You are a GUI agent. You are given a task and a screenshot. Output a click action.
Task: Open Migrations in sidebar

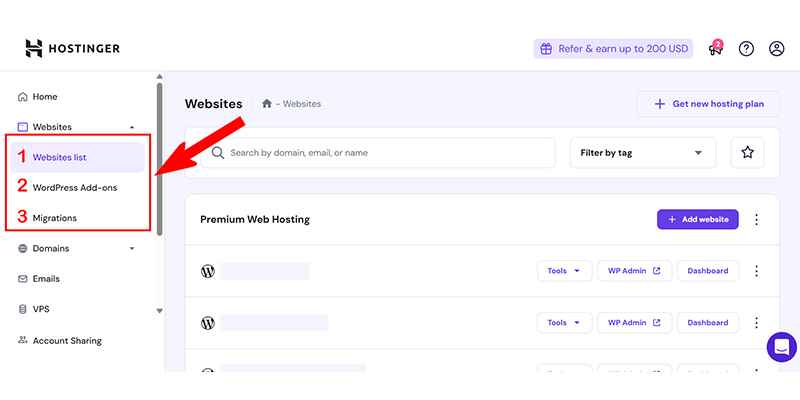(x=55, y=218)
